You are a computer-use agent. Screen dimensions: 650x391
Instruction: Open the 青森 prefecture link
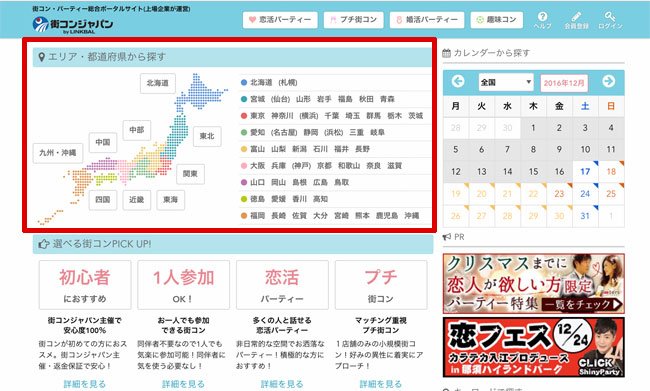387,99
